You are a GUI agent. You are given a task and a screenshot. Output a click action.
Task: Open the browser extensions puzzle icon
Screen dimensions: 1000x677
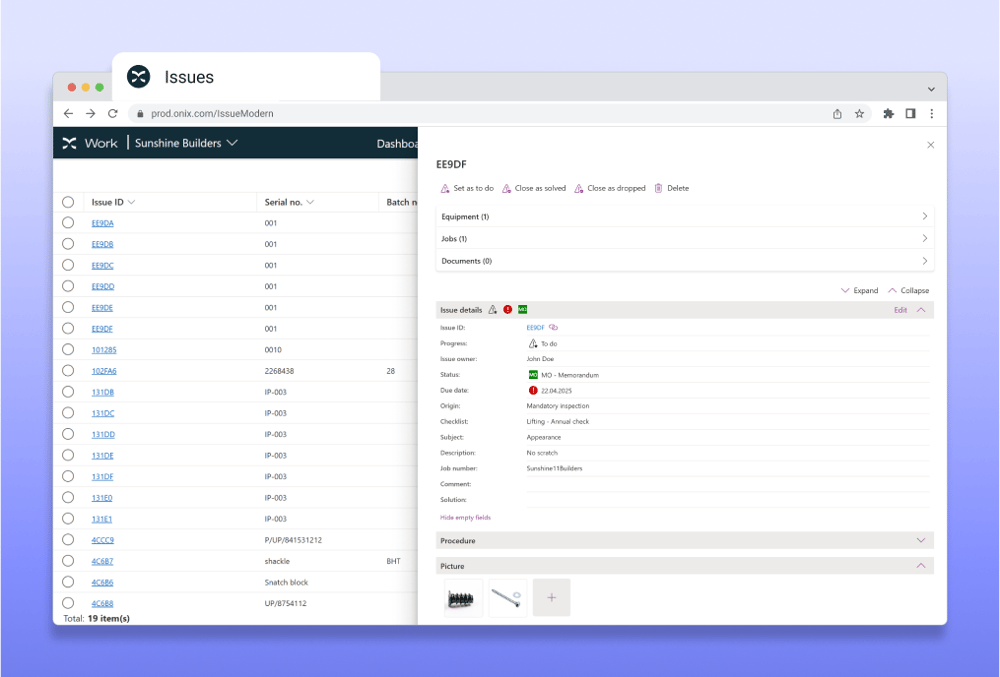point(888,114)
